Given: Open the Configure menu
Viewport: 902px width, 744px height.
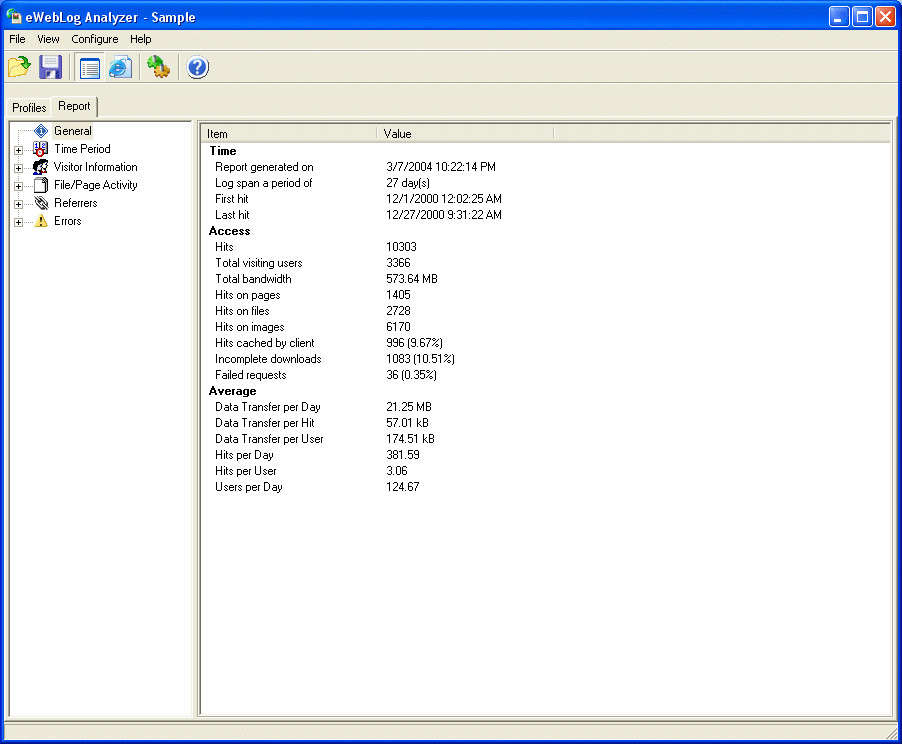Looking at the screenshot, I should click(x=95, y=39).
